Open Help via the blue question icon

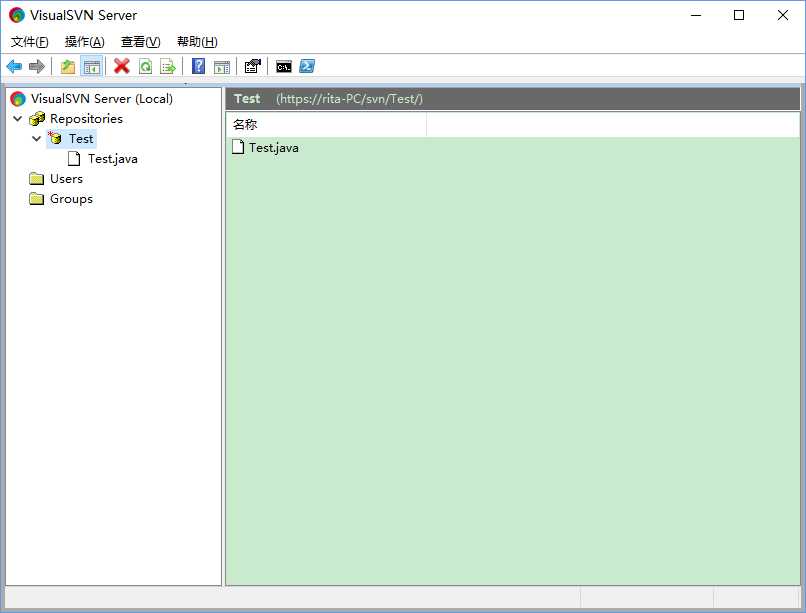(198, 66)
